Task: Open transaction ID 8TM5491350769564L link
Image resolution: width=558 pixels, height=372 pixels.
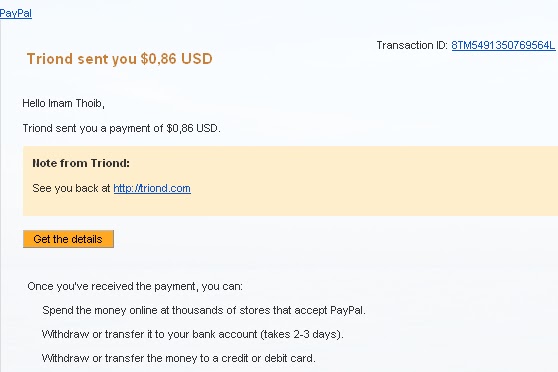Action: pos(503,46)
